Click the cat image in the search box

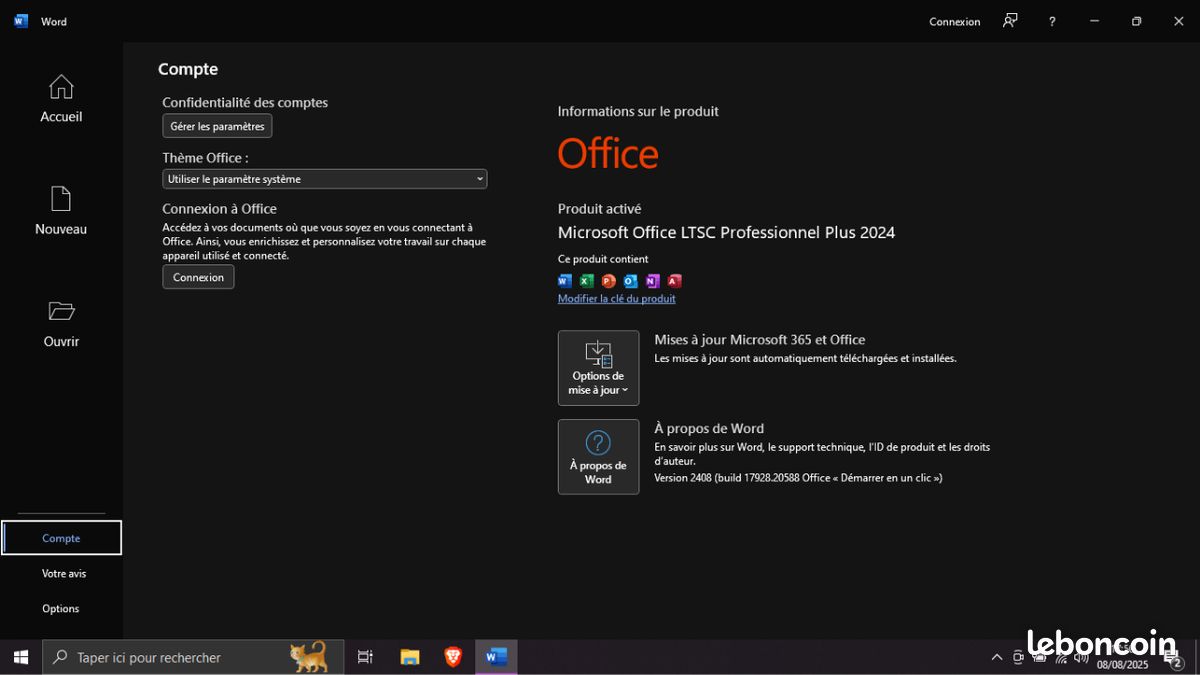(x=309, y=657)
